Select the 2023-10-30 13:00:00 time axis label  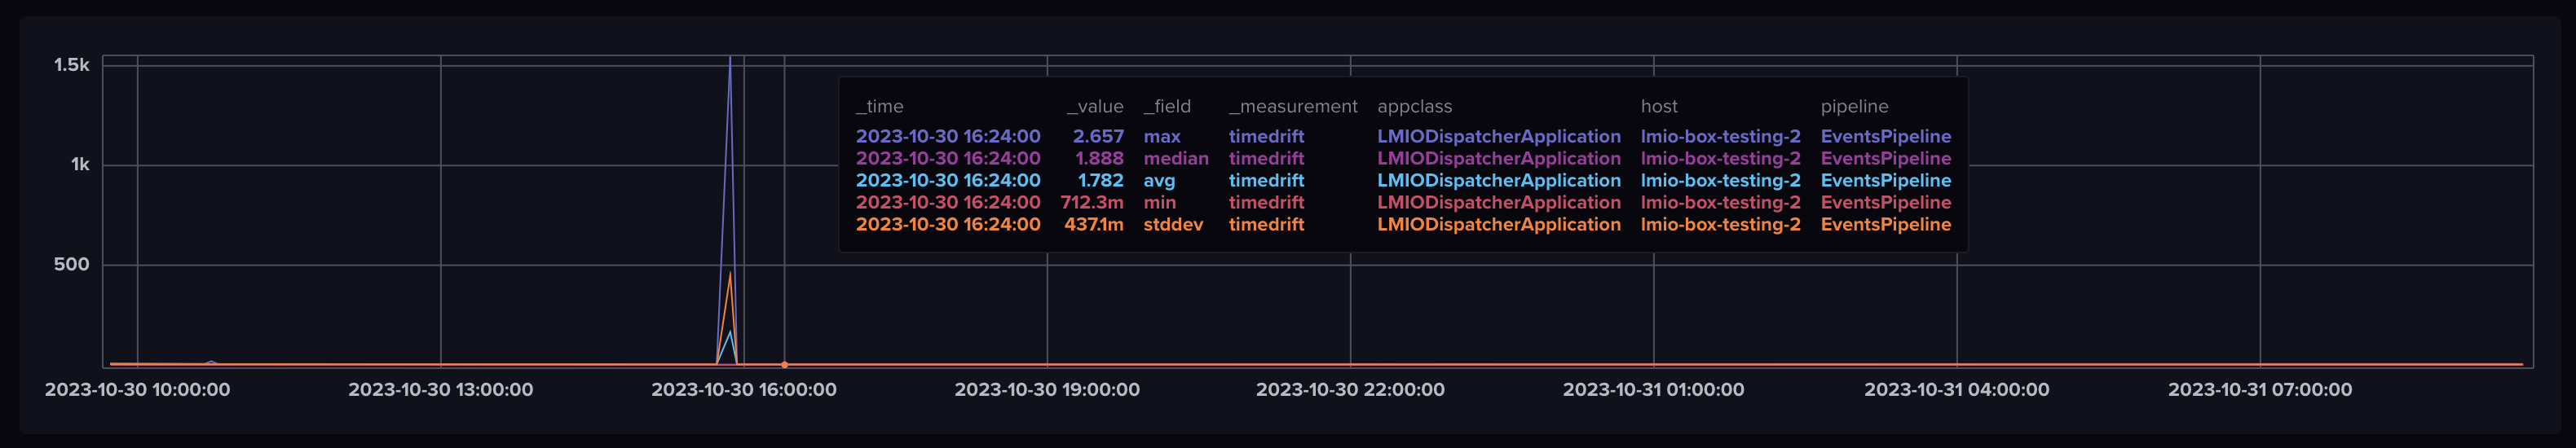pos(440,390)
